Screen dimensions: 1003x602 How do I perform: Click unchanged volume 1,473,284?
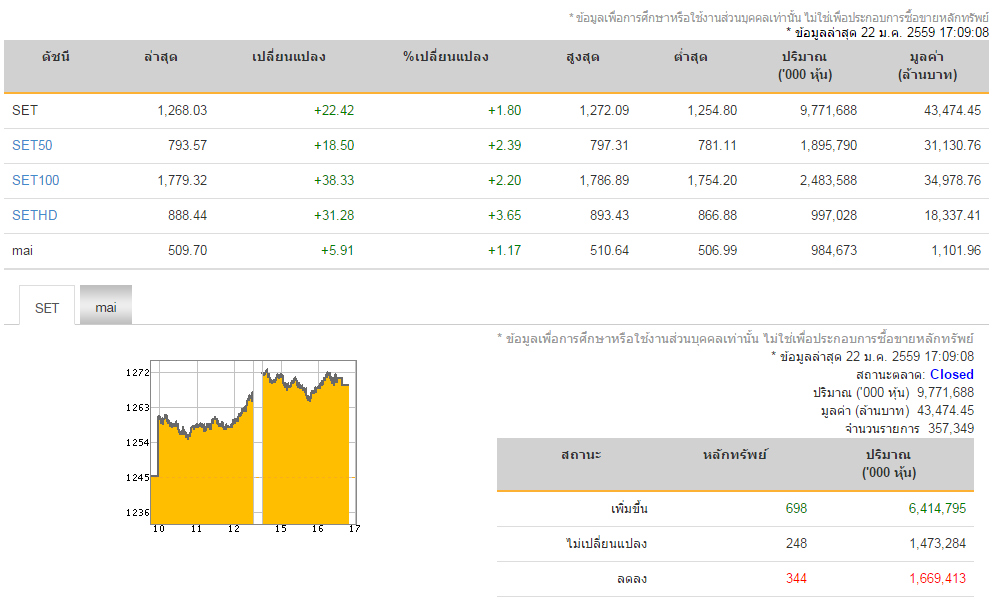[937, 543]
